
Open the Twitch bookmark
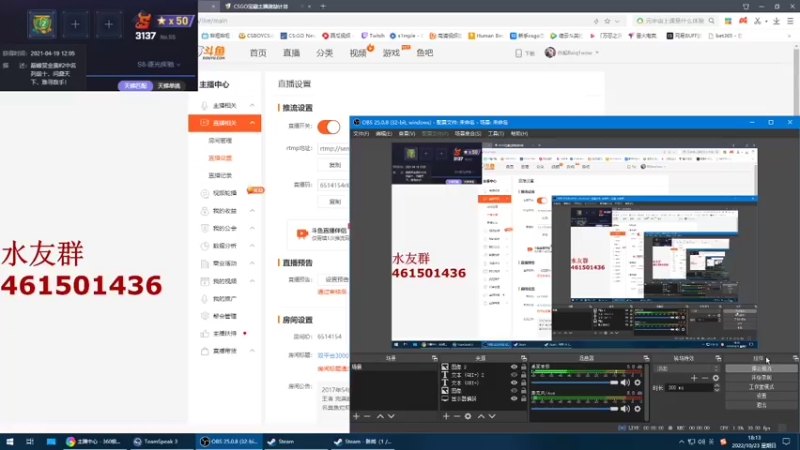(x=372, y=36)
